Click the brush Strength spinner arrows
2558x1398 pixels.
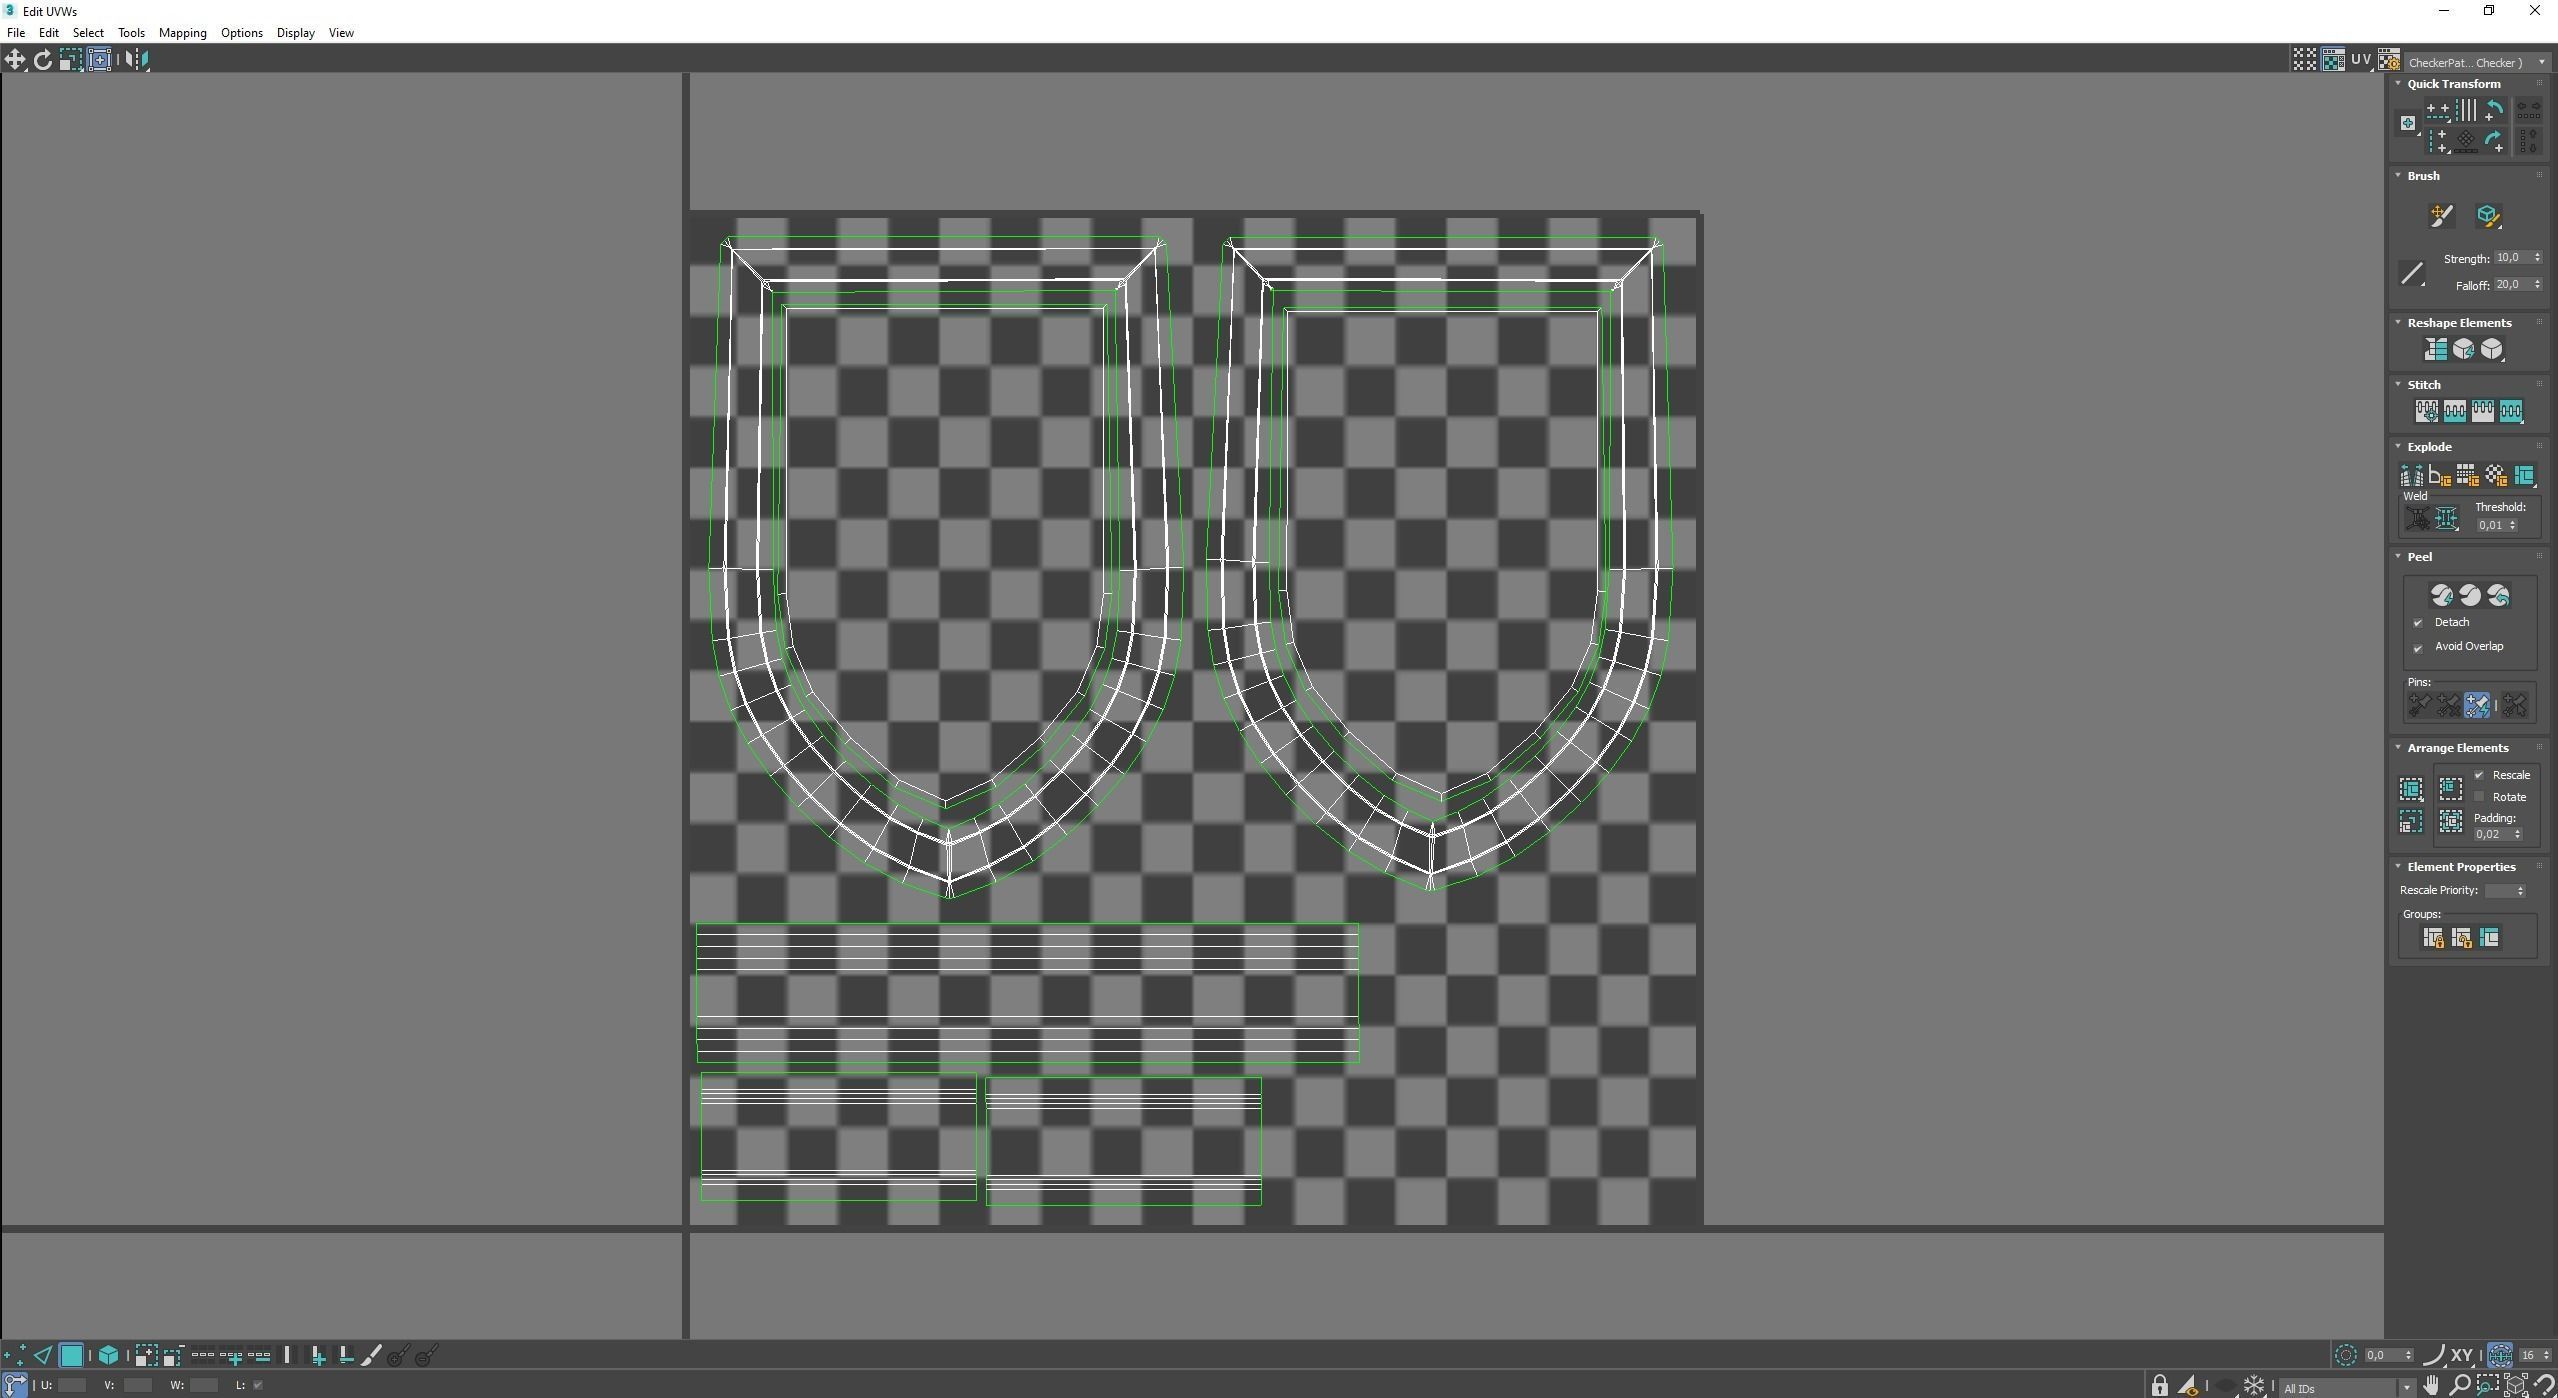point(2537,258)
